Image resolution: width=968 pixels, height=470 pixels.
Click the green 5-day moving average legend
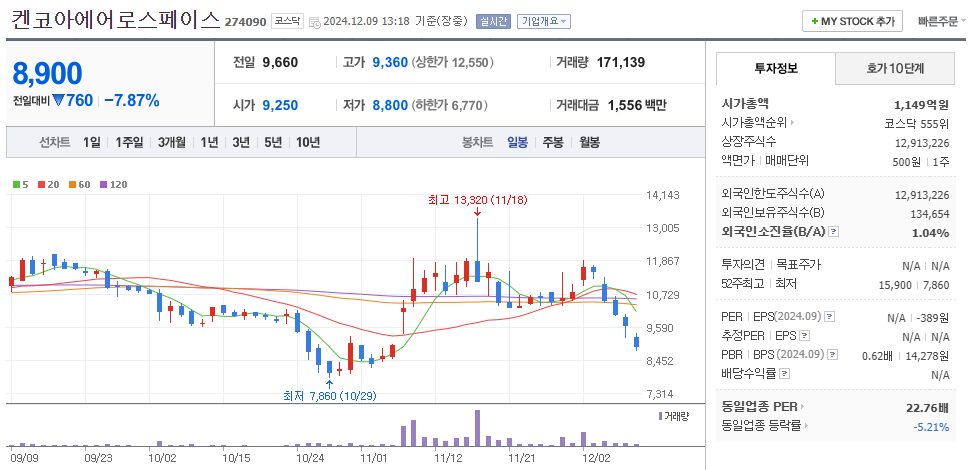pos(20,184)
